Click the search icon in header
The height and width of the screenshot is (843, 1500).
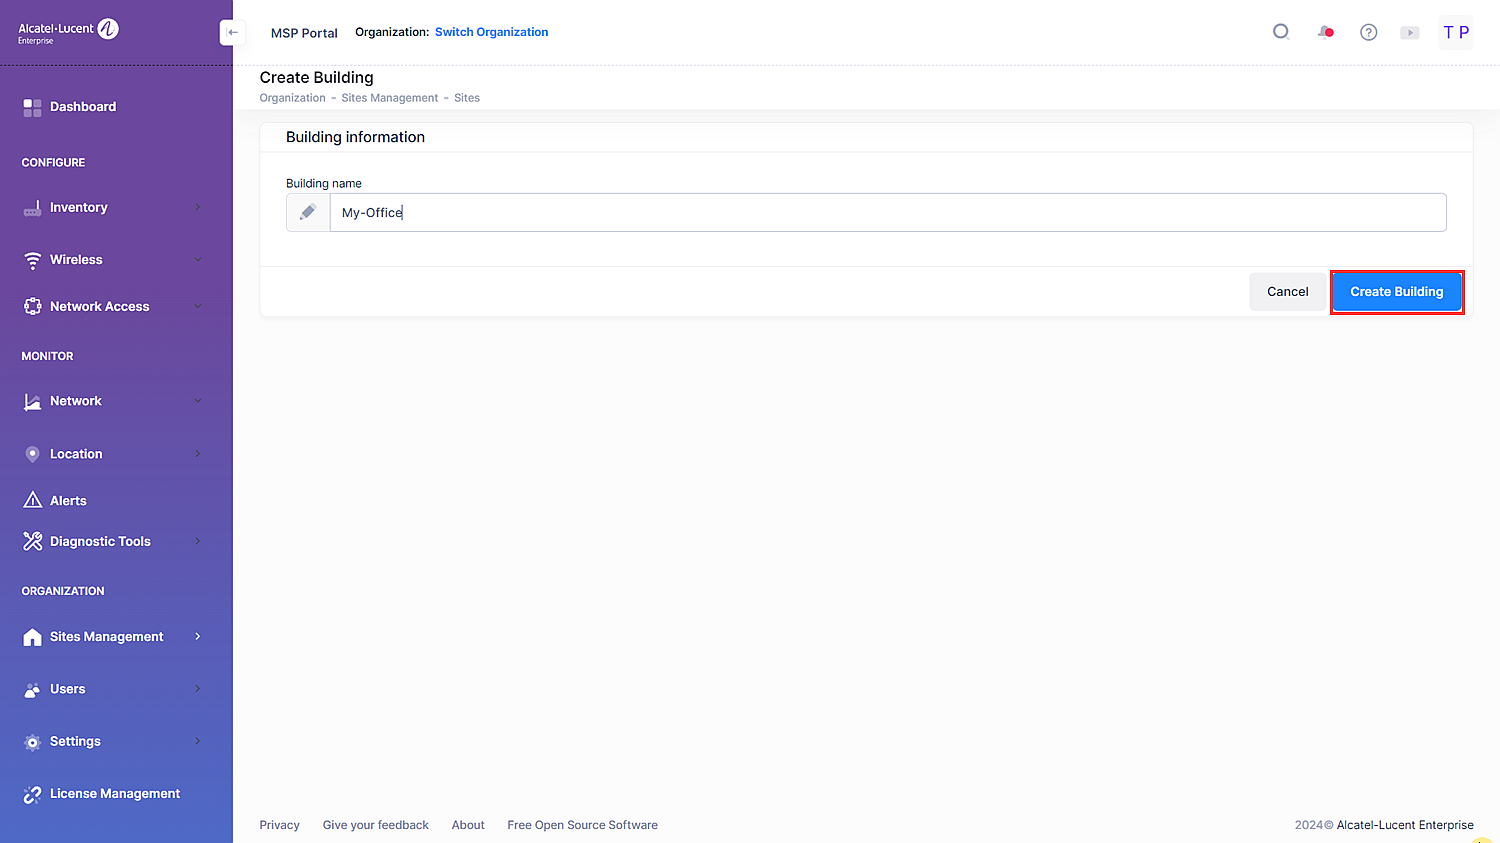click(1280, 32)
